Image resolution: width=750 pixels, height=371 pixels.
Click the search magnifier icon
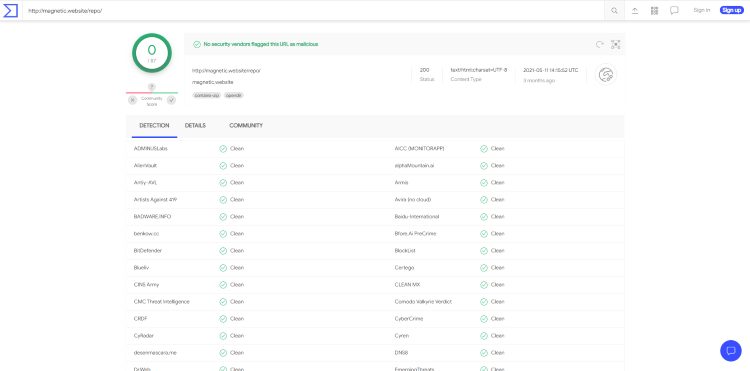tap(615, 11)
